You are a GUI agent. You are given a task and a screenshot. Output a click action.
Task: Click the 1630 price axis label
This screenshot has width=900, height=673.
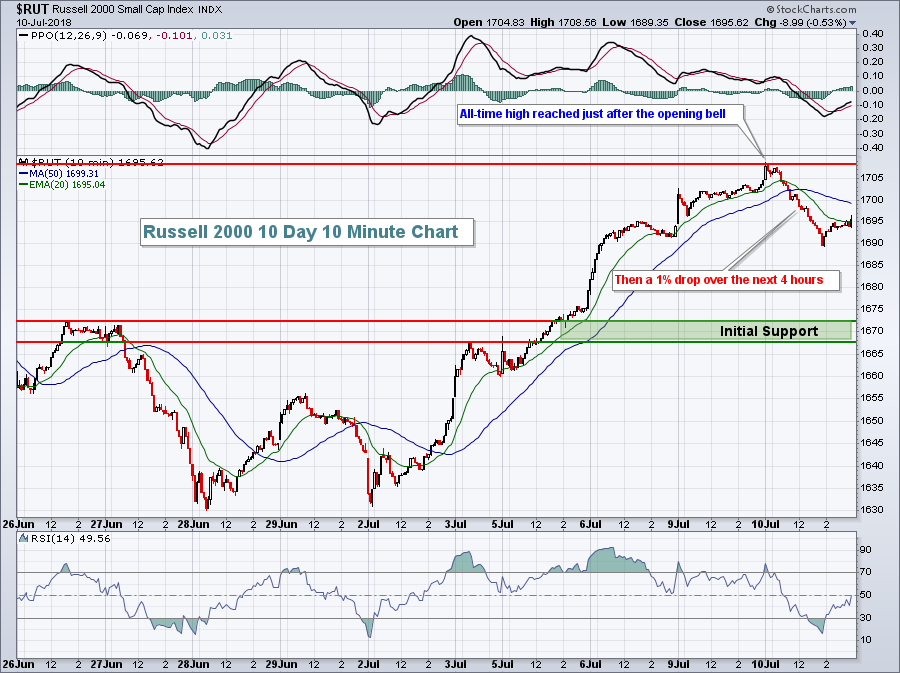[x=871, y=510]
